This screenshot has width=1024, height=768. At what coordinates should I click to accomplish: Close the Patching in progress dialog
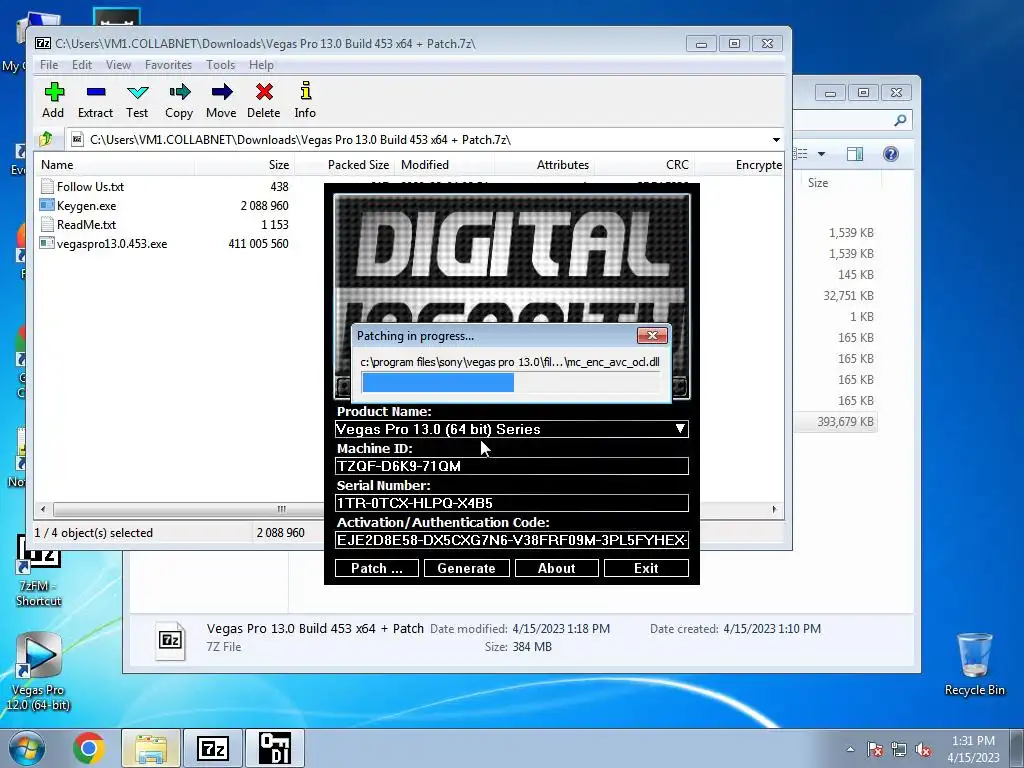click(x=652, y=336)
